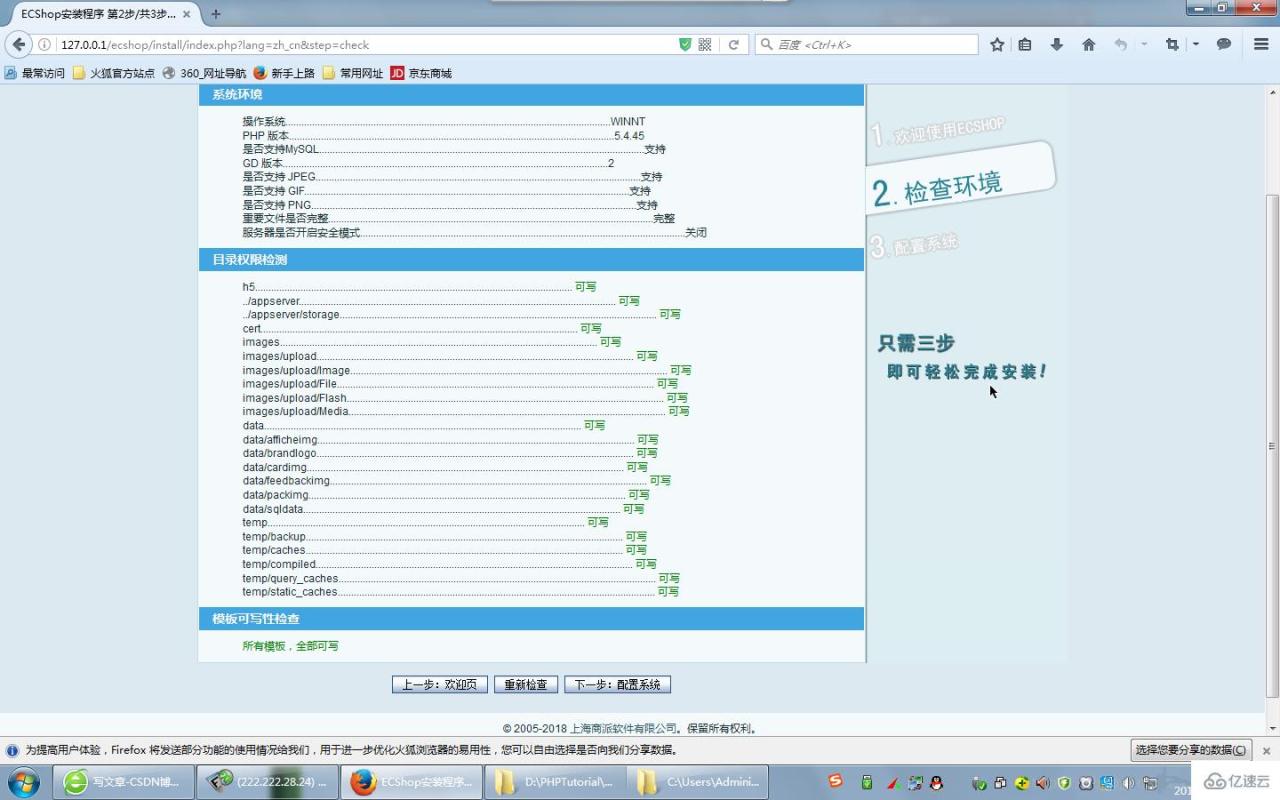The width and height of the screenshot is (1280, 800).
Task: Click the PHP 版本 row
Action: [x=443, y=135]
